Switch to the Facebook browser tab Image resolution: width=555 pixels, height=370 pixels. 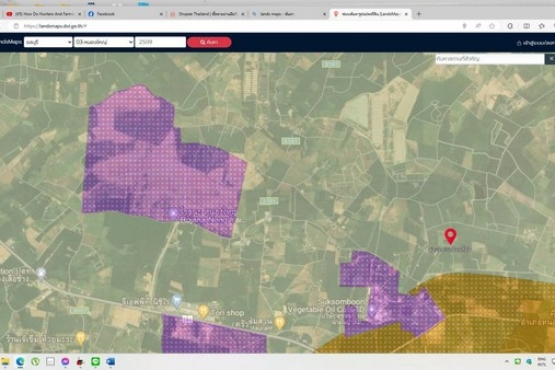click(x=125, y=14)
